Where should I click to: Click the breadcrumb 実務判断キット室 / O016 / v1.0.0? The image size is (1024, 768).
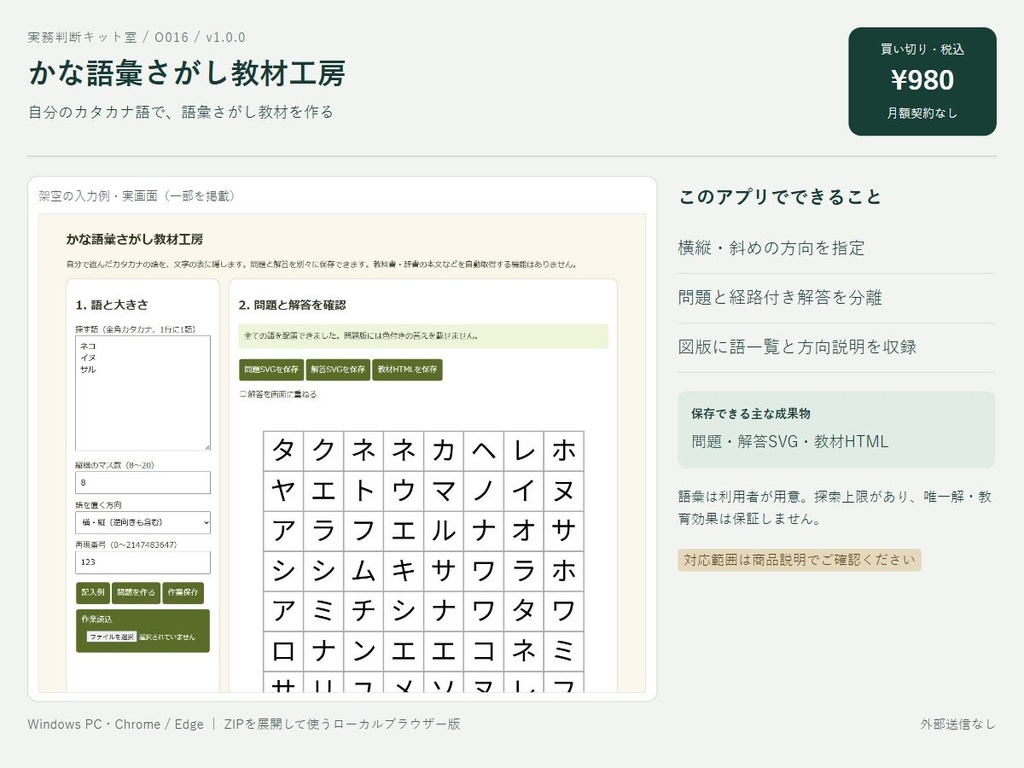click(136, 37)
